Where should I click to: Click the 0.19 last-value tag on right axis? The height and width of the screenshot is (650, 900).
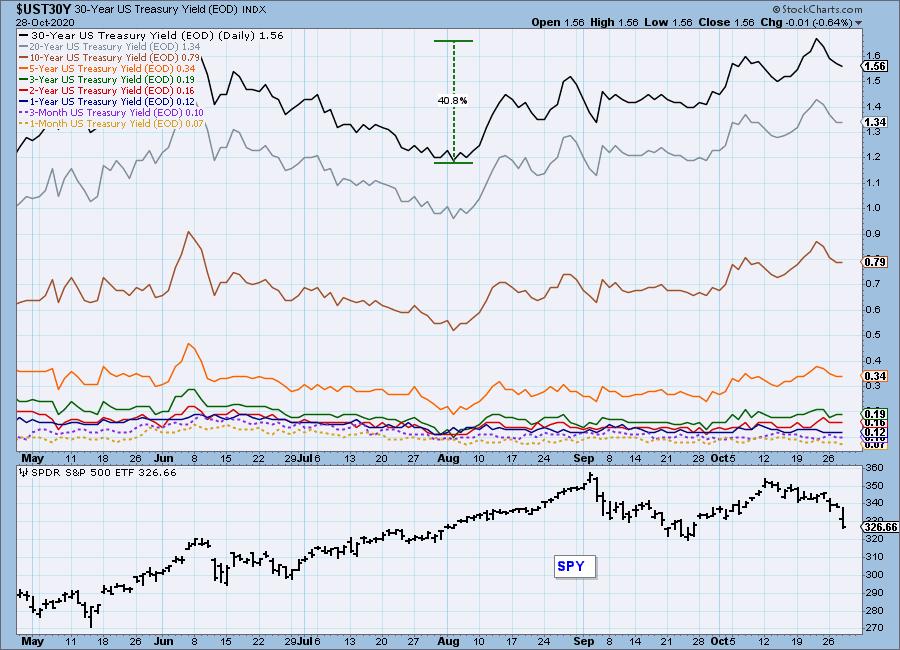pyautogui.click(x=875, y=414)
